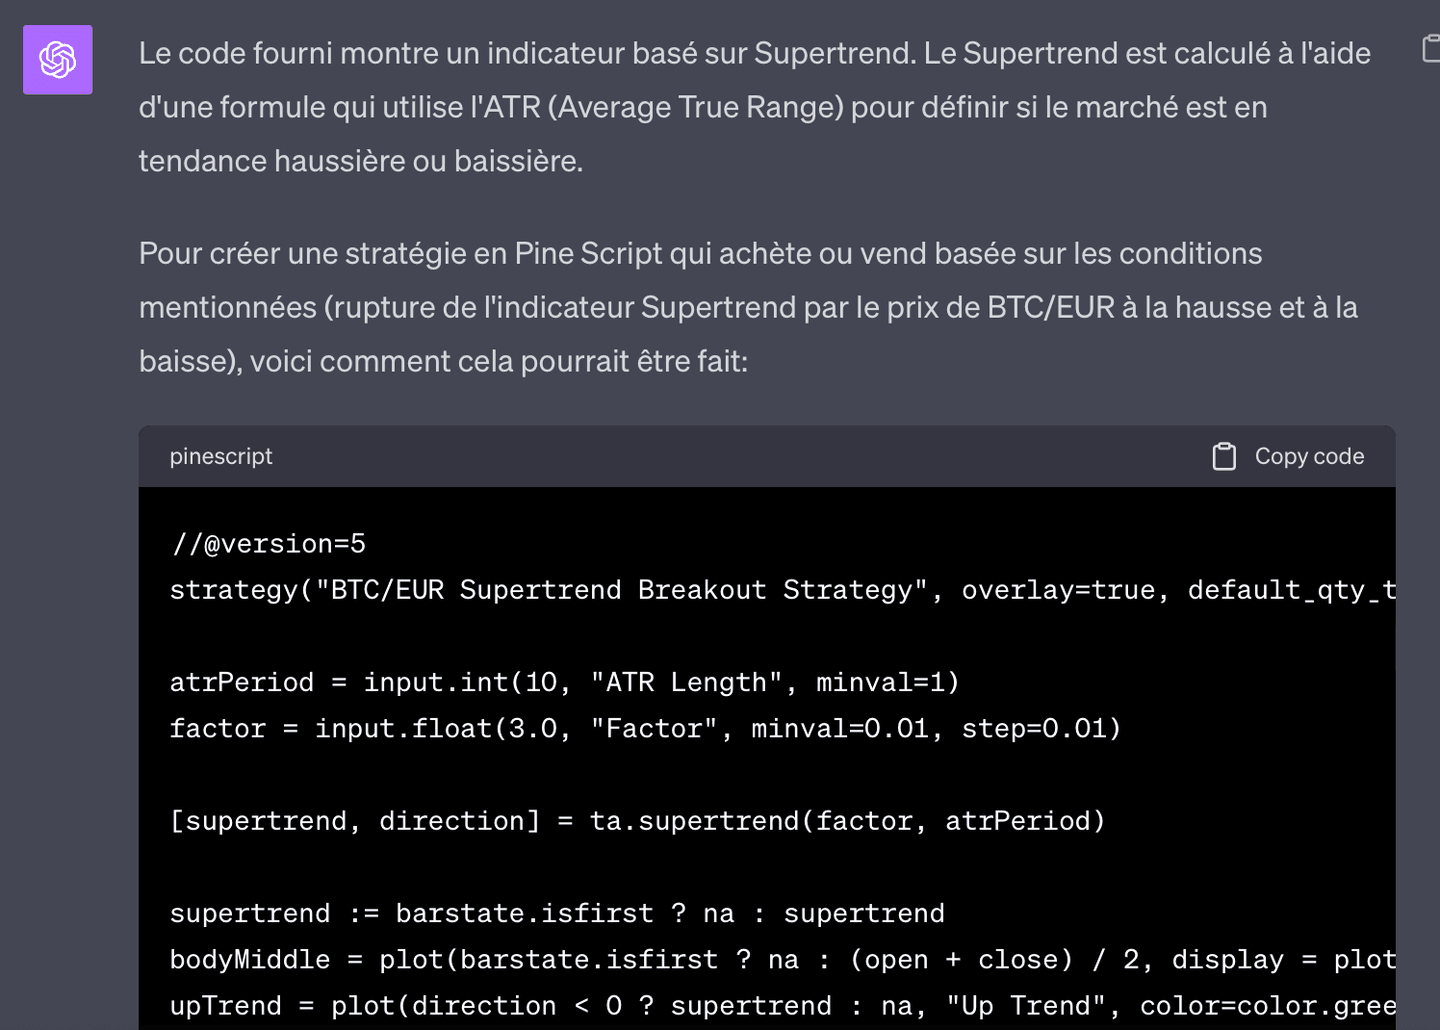The width and height of the screenshot is (1440, 1030).
Task: Click the "//@version=5" comment line
Action: point(268,544)
